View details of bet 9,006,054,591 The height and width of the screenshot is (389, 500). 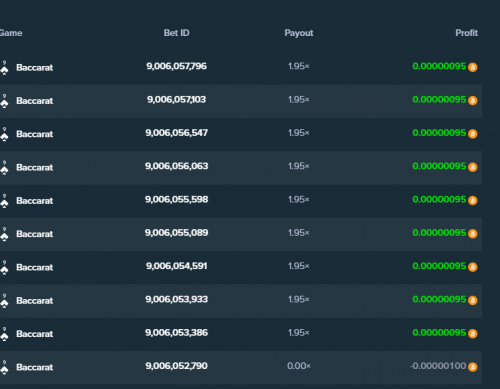click(176, 266)
